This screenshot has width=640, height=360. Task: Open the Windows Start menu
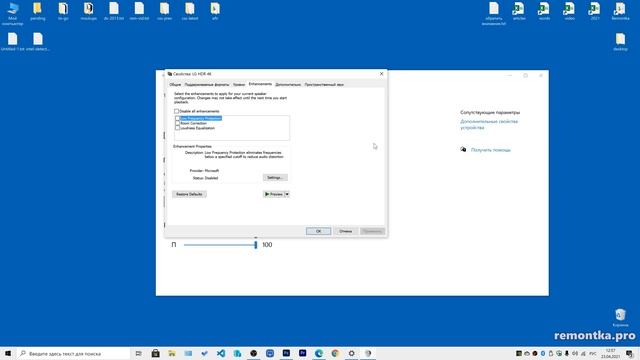8,353
